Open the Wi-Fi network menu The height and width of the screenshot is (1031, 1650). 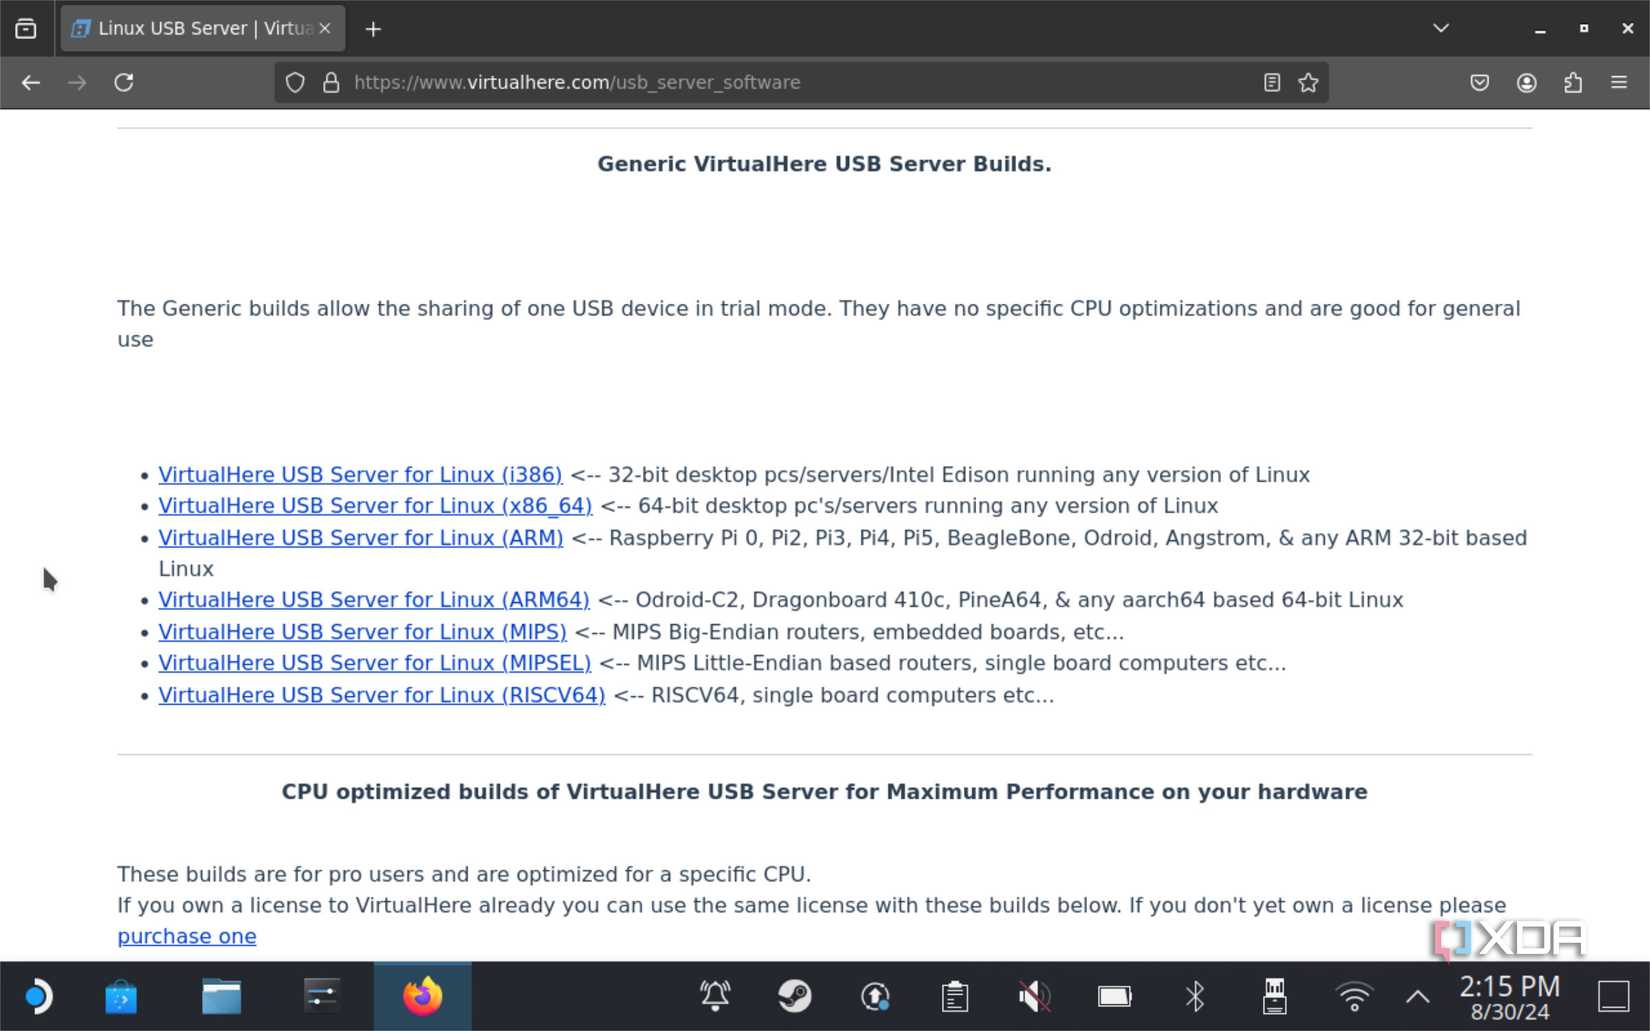coord(1354,996)
